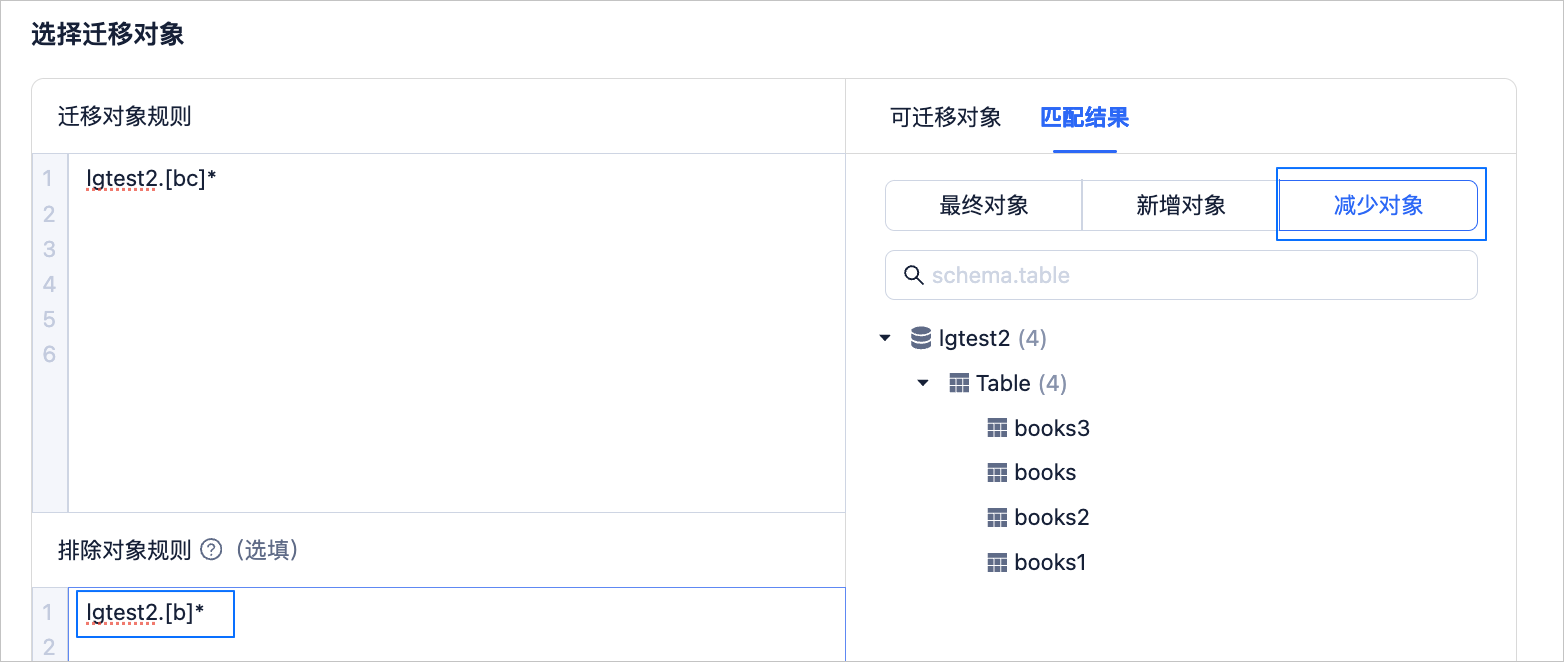Select the books1 tree row
This screenshot has width=1564, height=662.
pos(1037,562)
